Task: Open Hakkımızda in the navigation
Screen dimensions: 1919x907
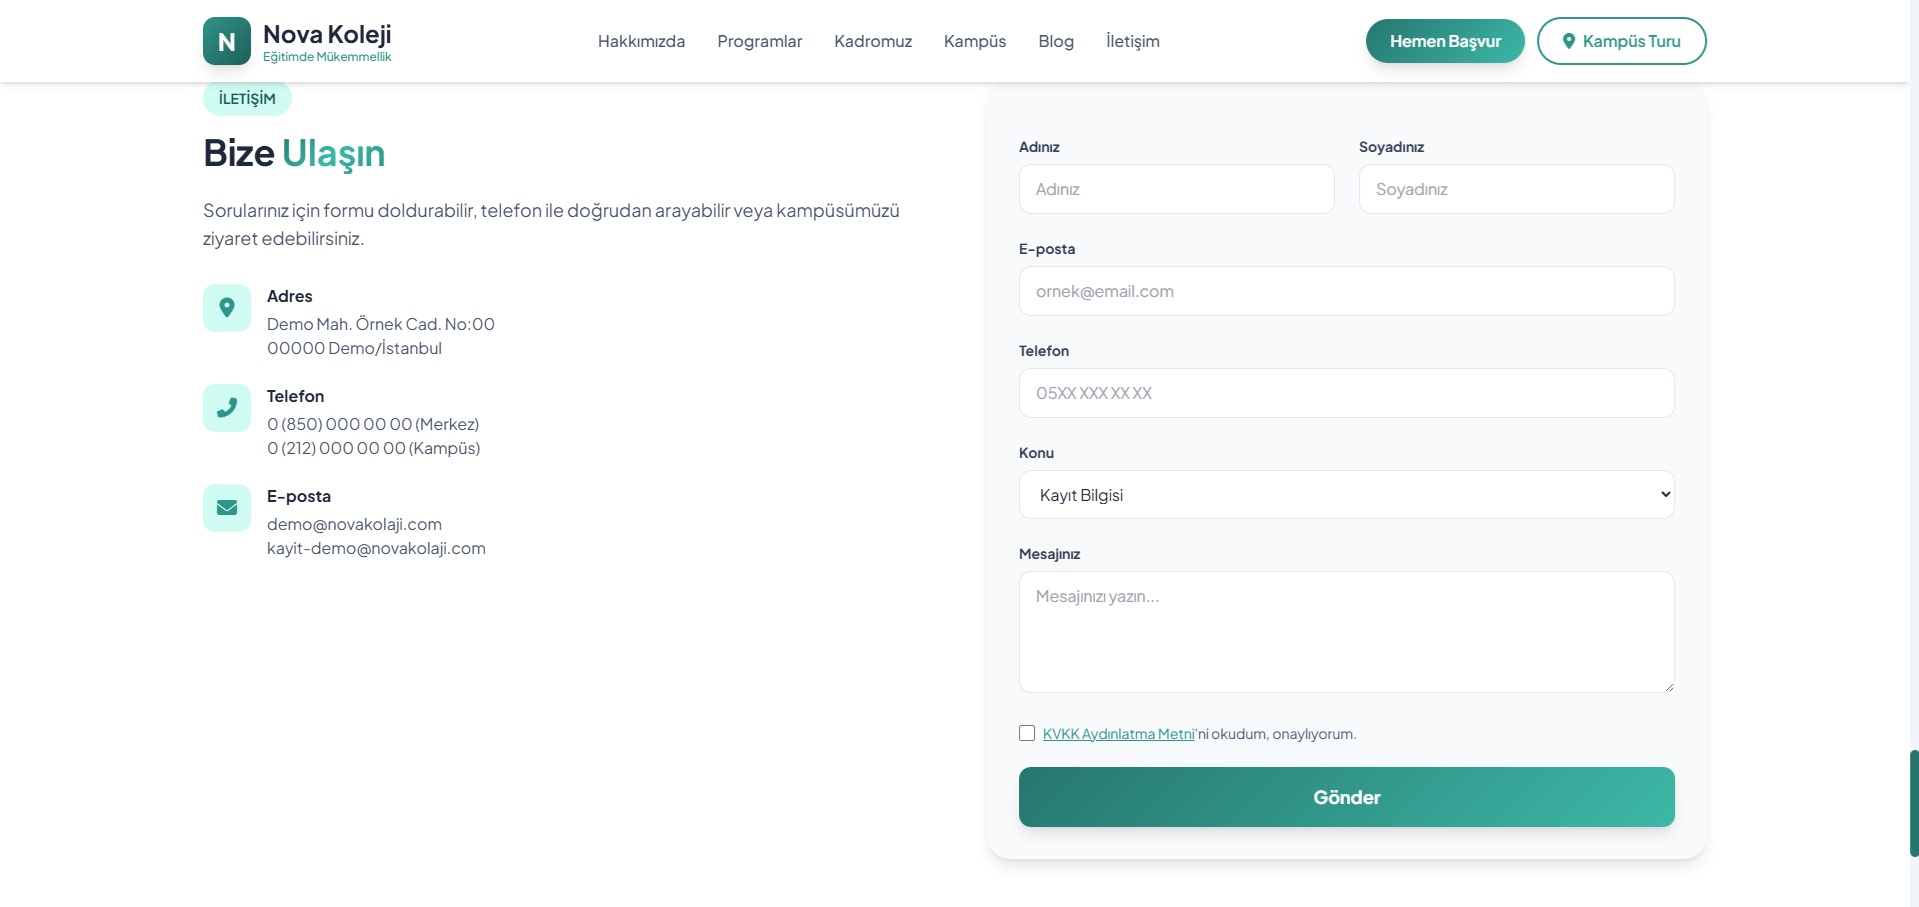Action: pos(641,41)
